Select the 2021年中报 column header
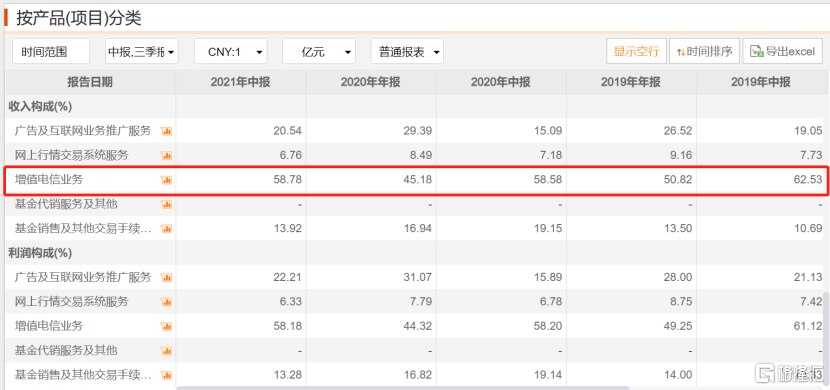The height and width of the screenshot is (390, 830). pyautogui.click(x=240, y=82)
